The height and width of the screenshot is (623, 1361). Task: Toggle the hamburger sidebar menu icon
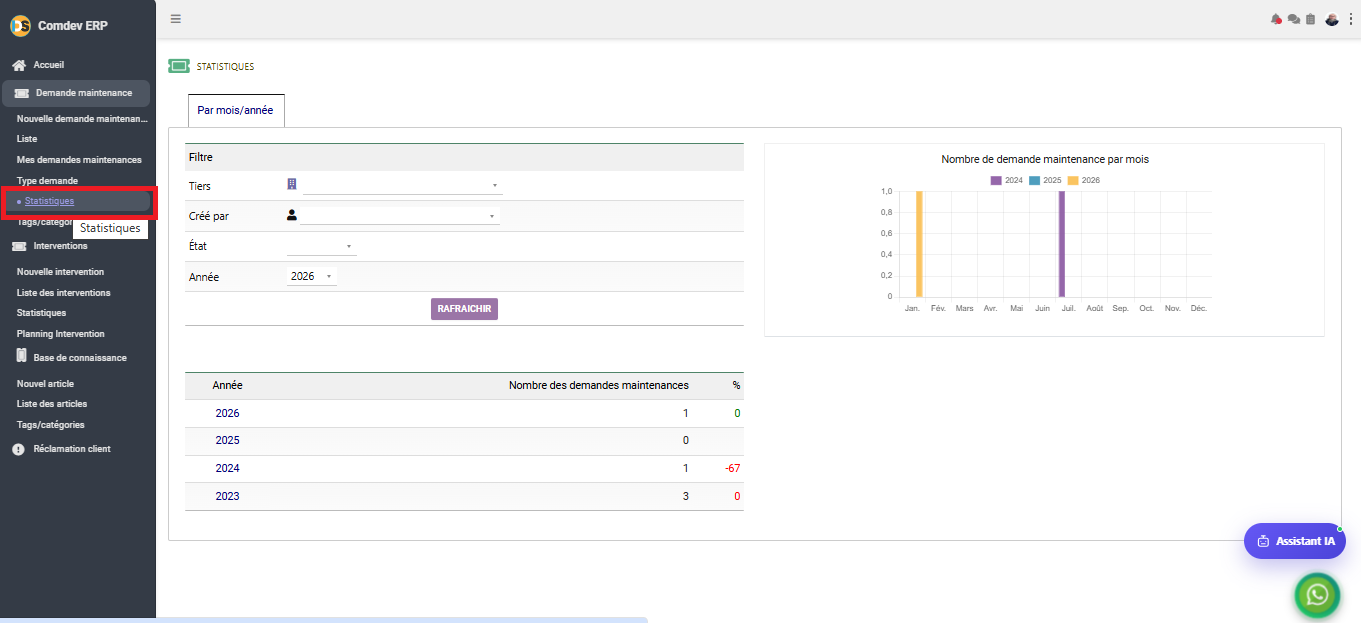(176, 19)
